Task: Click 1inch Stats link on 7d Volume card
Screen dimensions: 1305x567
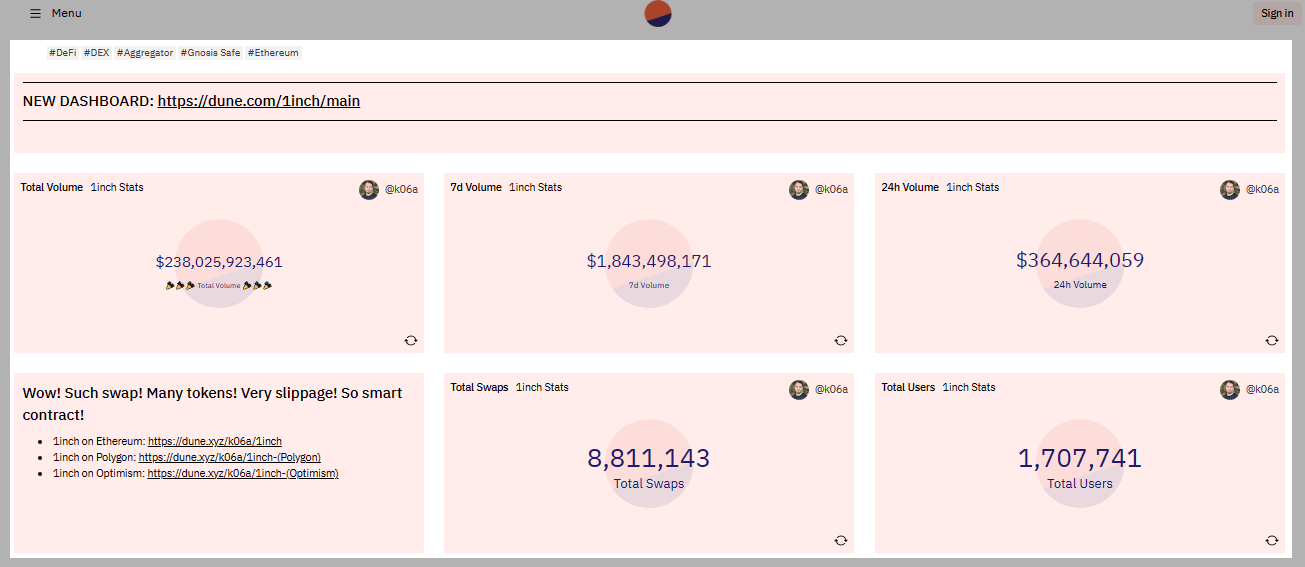Action: (535, 187)
